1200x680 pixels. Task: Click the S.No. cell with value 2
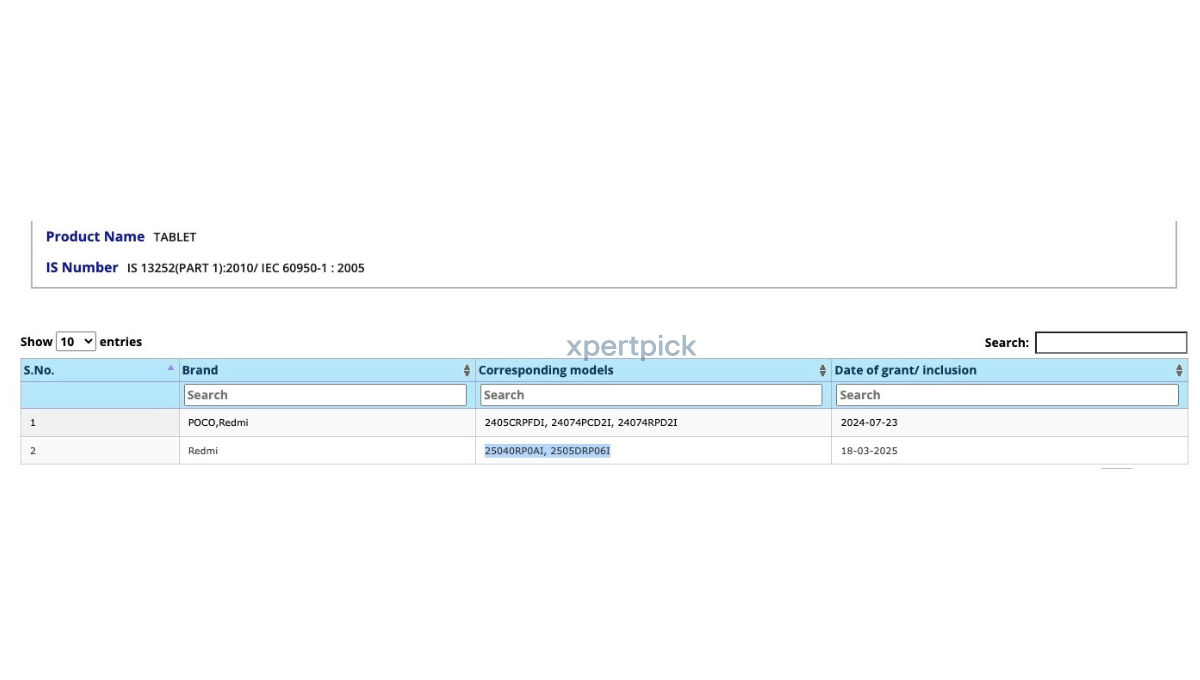(x=100, y=451)
